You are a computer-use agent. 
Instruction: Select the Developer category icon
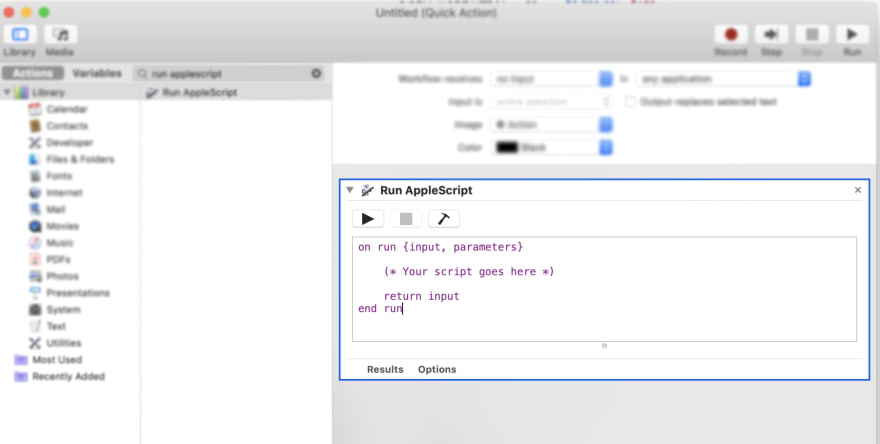pos(35,143)
